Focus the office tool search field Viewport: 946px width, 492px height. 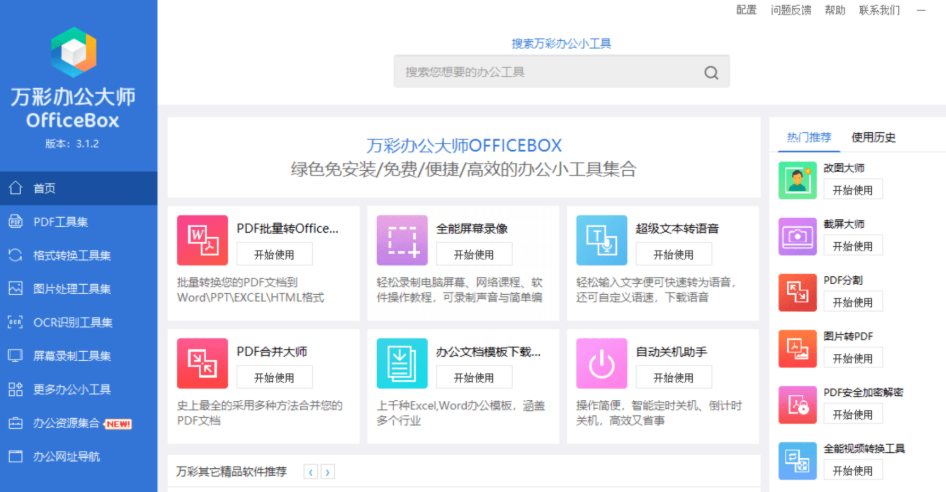coord(561,72)
